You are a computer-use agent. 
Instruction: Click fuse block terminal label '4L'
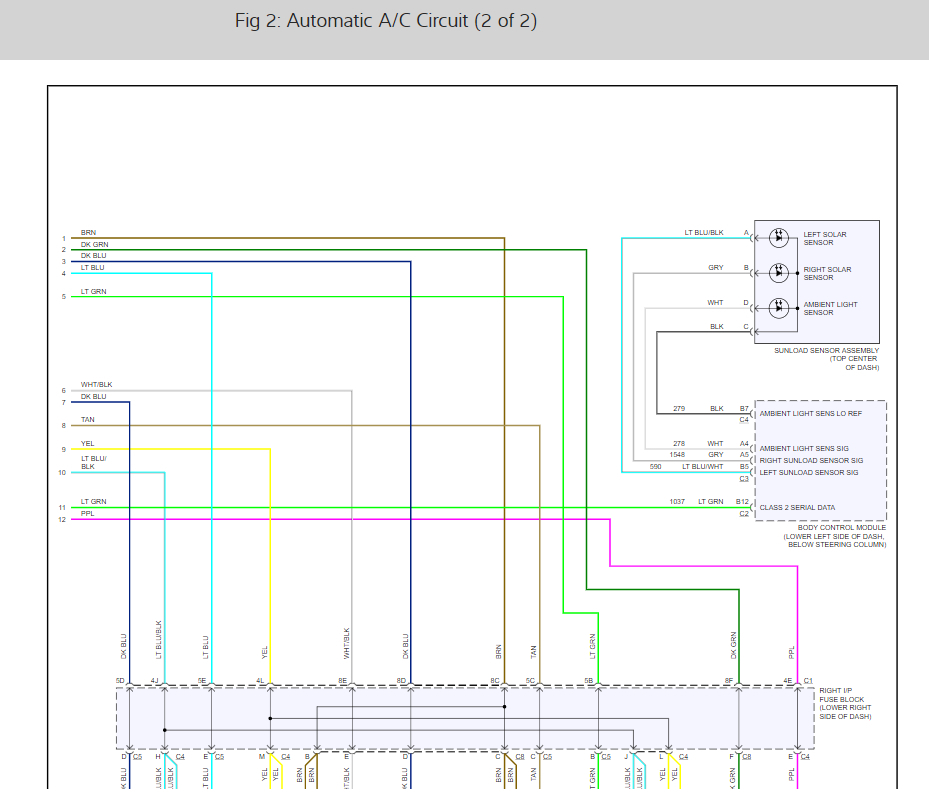coord(260,681)
